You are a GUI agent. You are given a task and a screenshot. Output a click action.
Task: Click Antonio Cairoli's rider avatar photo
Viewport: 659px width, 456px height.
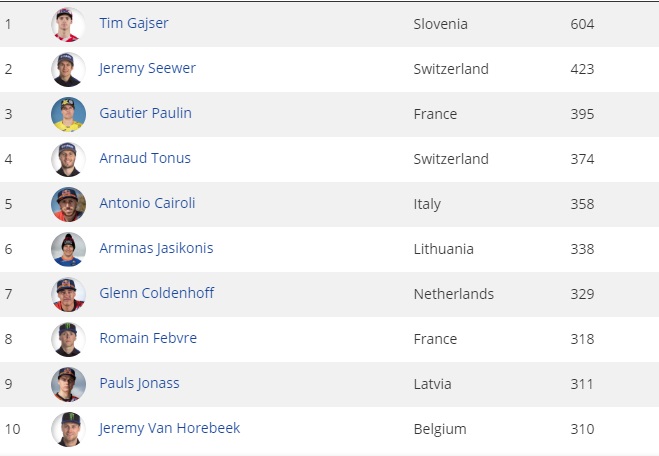pyautogui.click(x=68, y=204)
